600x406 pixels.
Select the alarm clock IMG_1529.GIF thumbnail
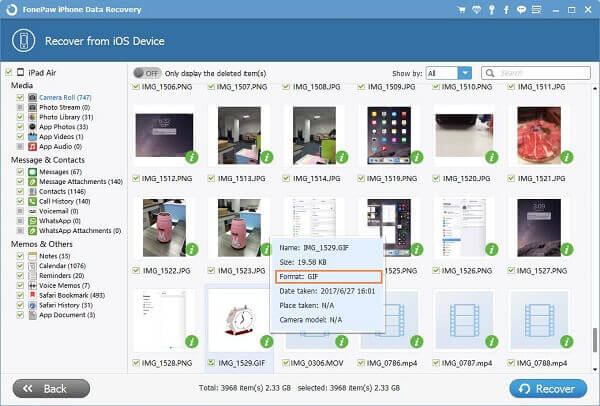(x=240, y=320)
